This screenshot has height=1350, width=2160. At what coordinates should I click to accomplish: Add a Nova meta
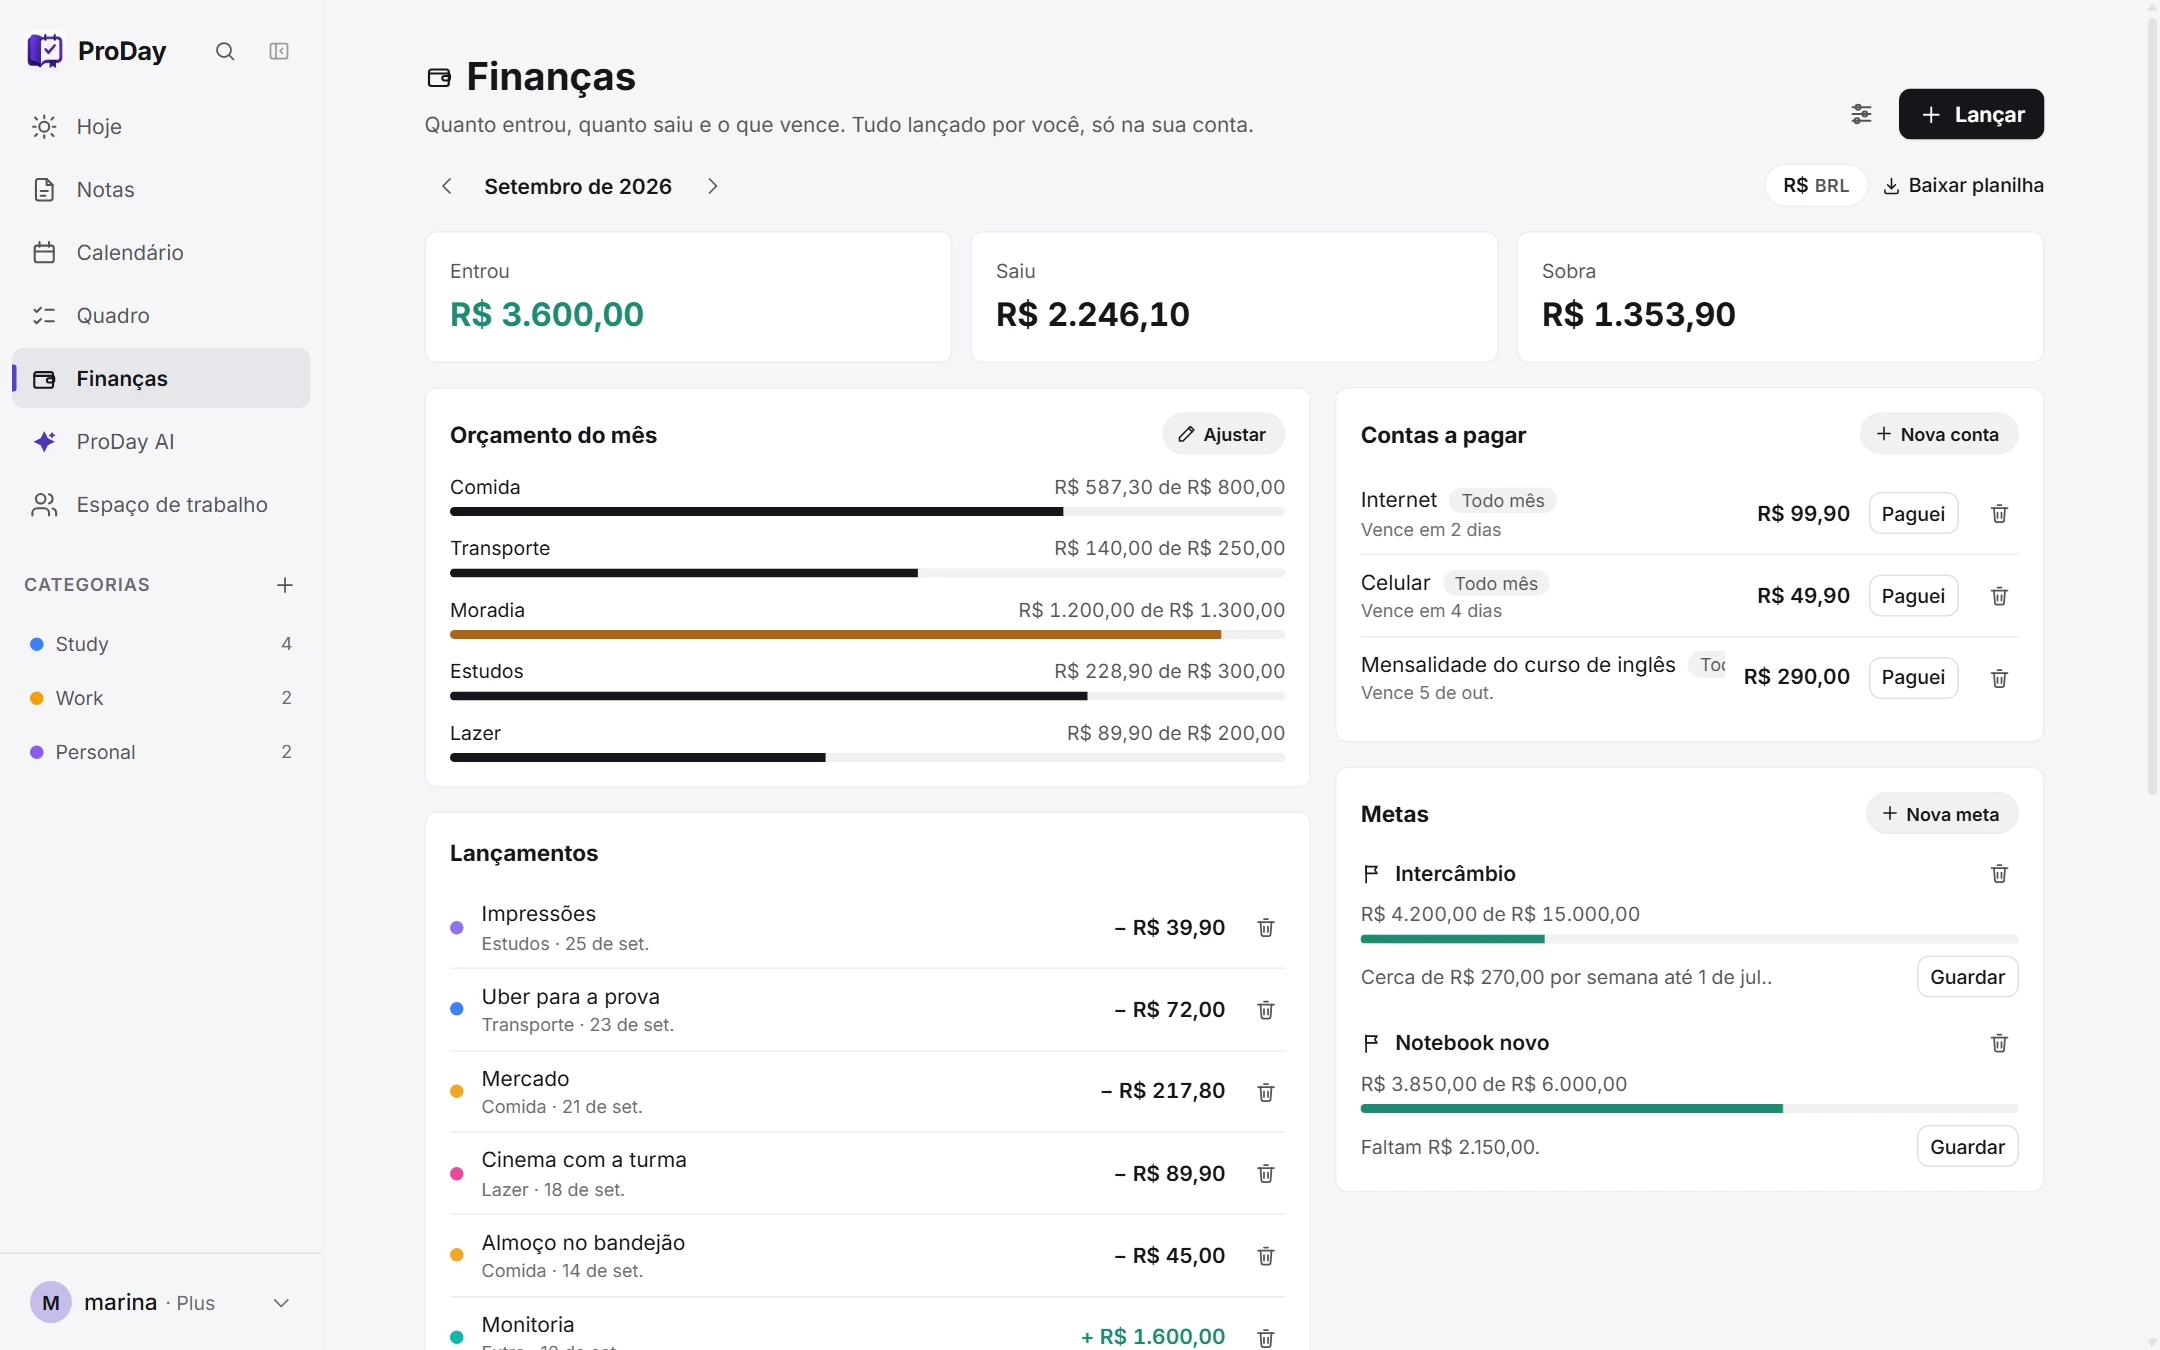pos(1941,814)
